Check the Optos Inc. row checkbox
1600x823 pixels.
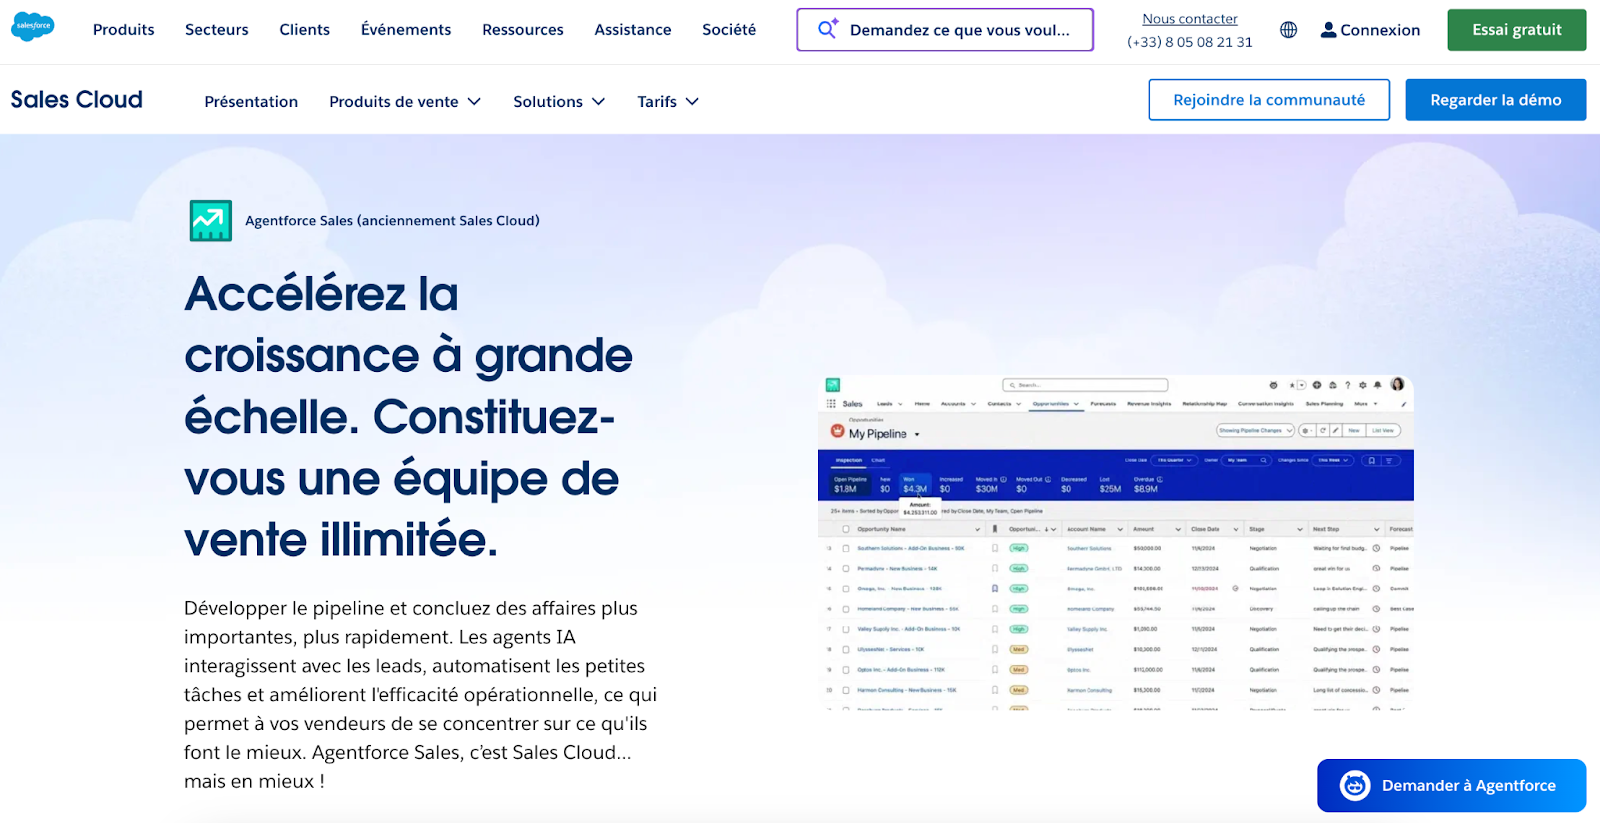[x=846, y=669]
